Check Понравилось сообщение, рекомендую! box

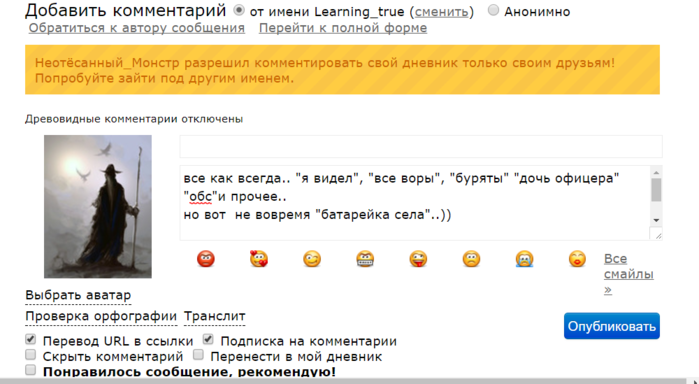point(30,370)
